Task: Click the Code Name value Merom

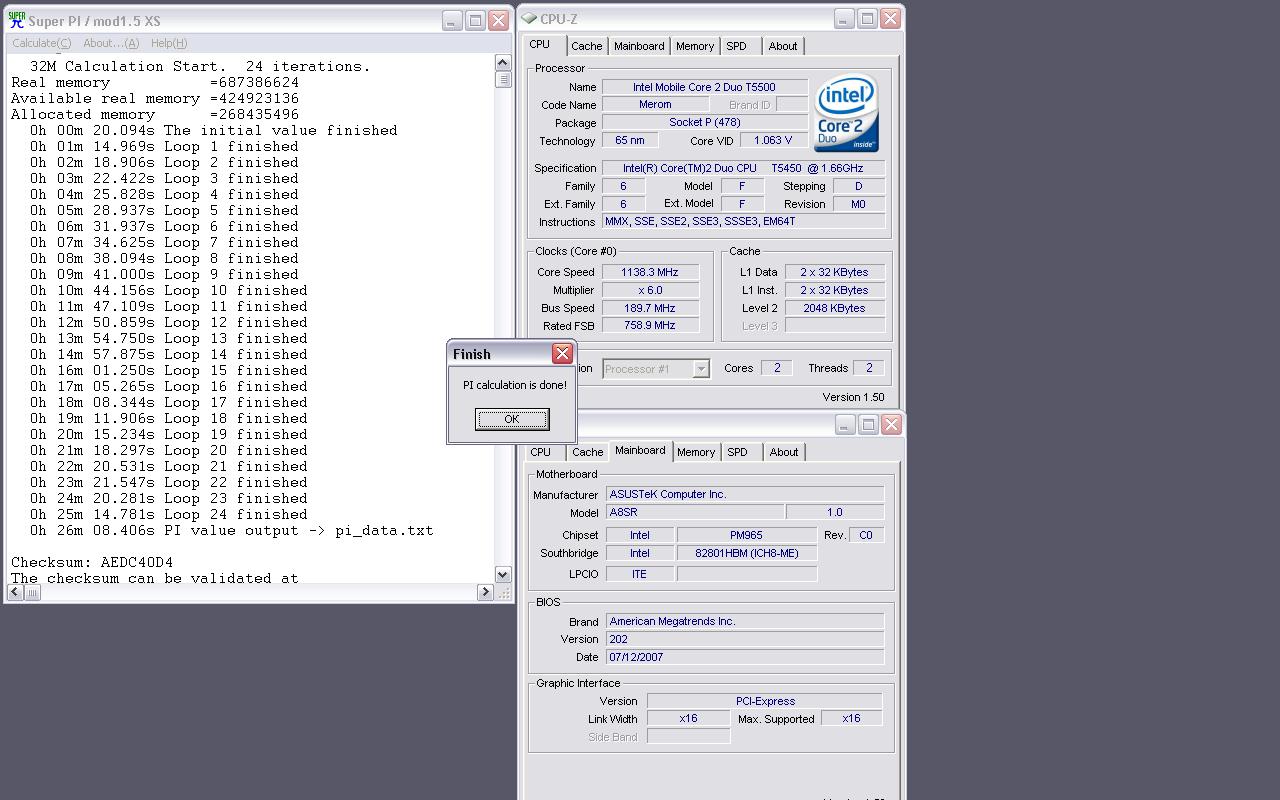Action: pyautogui.click(x=655, y=105)
